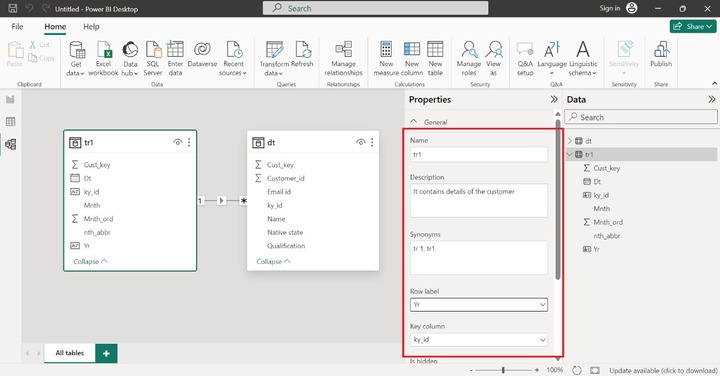Click Fit to page icon in status bar
The width and height of the screenshot is (720, 376).
[x=595, y=370]
